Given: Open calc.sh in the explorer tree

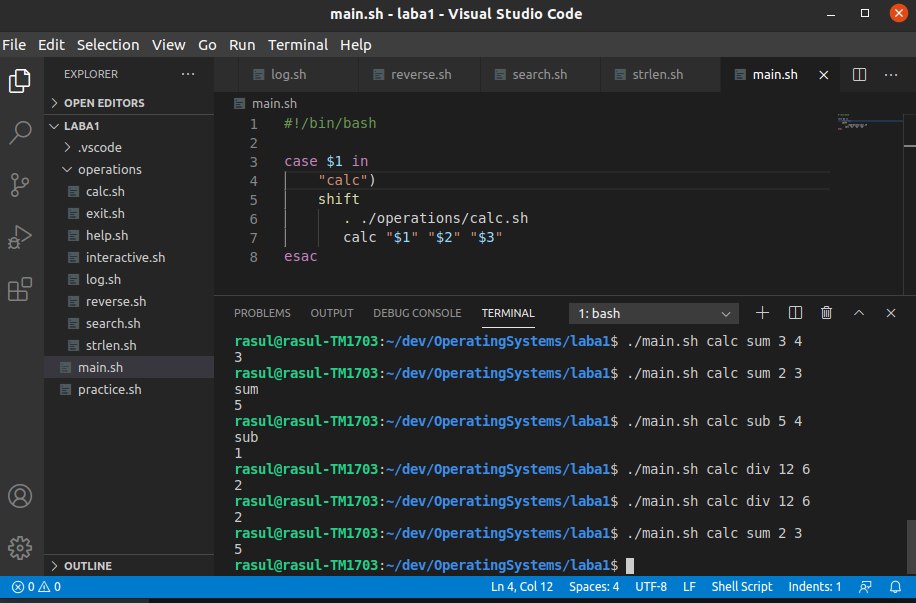Looking at the screenshot, I should (129, 192).
